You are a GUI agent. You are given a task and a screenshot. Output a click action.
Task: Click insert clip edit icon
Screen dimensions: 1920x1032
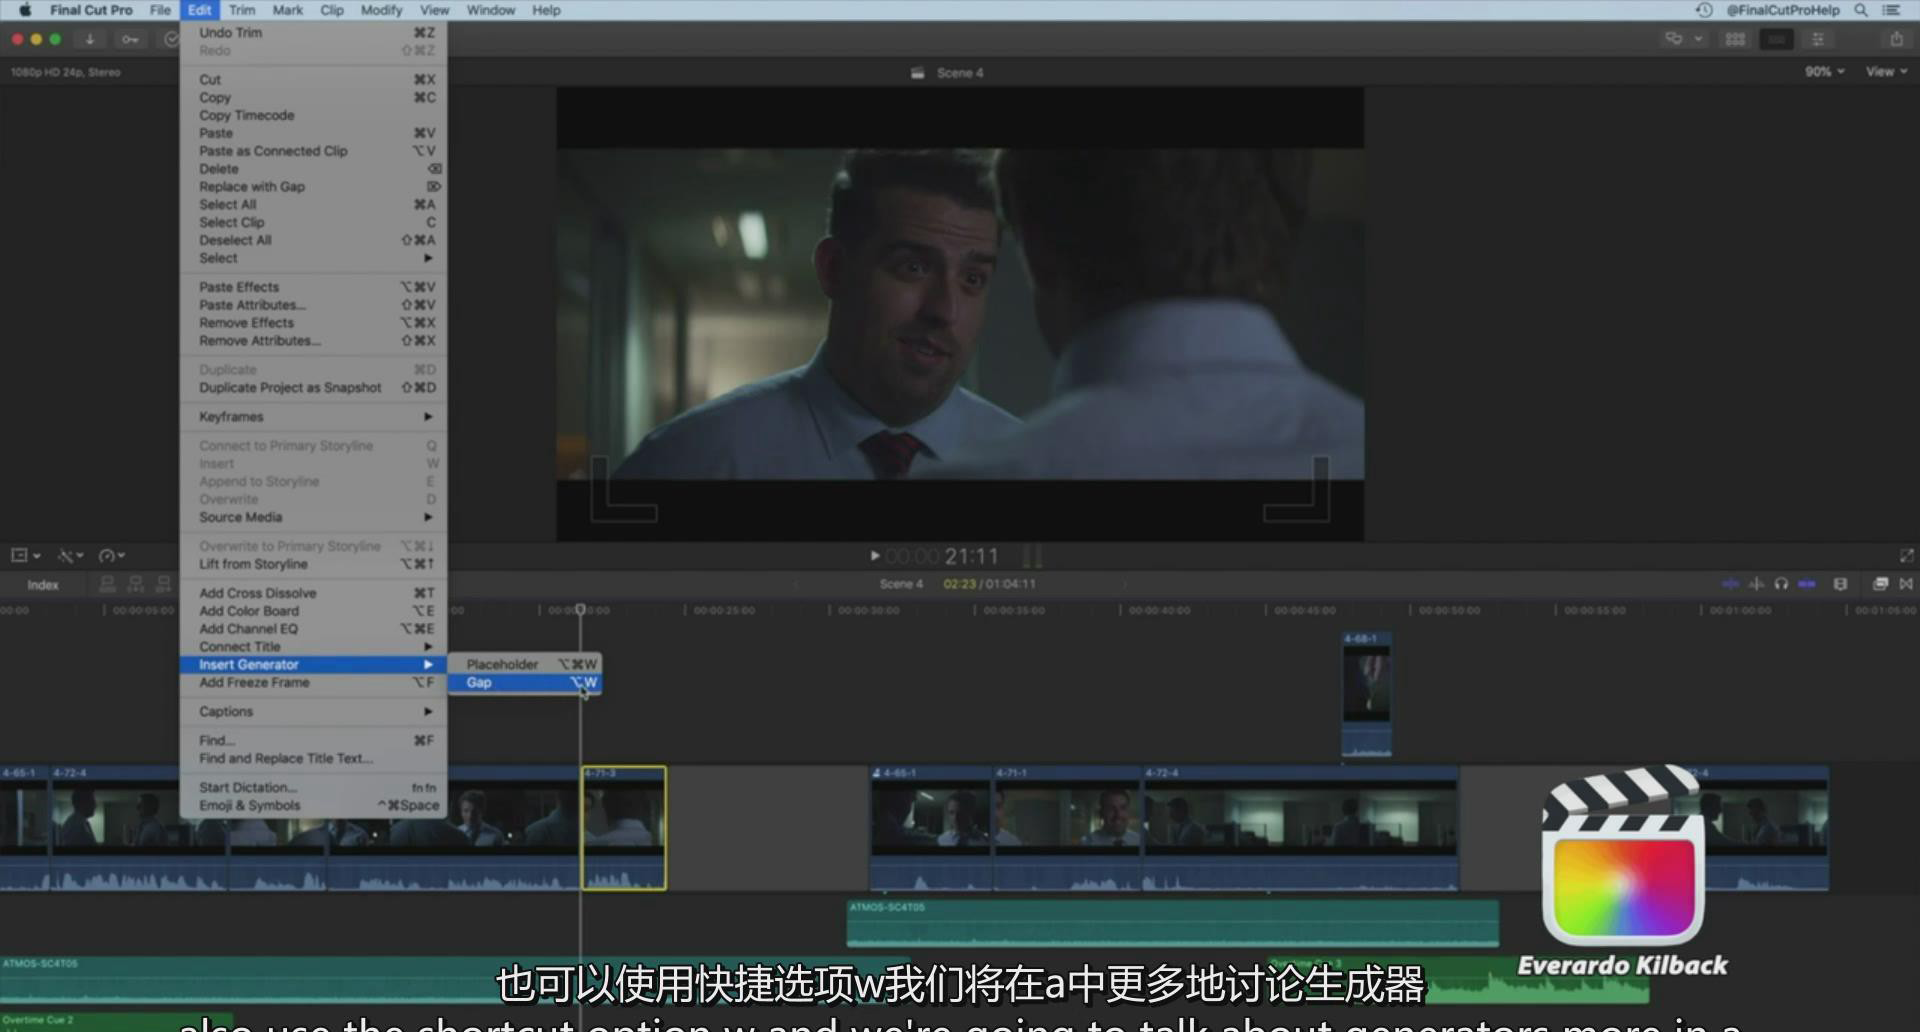click(x=136, y=584)
